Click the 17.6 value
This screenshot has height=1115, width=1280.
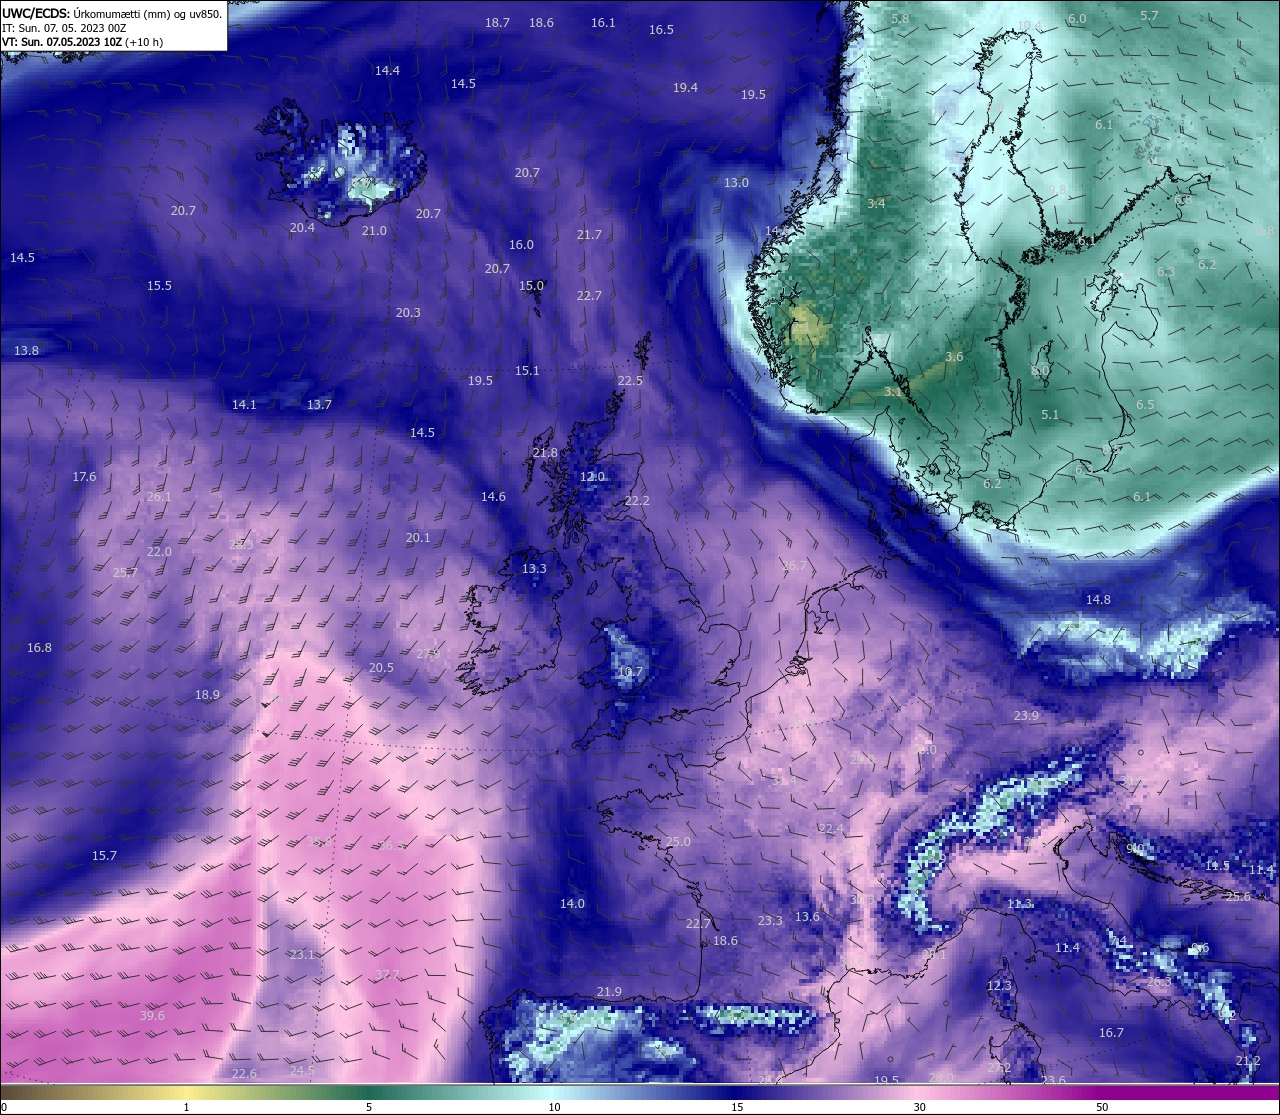point(84,477)
